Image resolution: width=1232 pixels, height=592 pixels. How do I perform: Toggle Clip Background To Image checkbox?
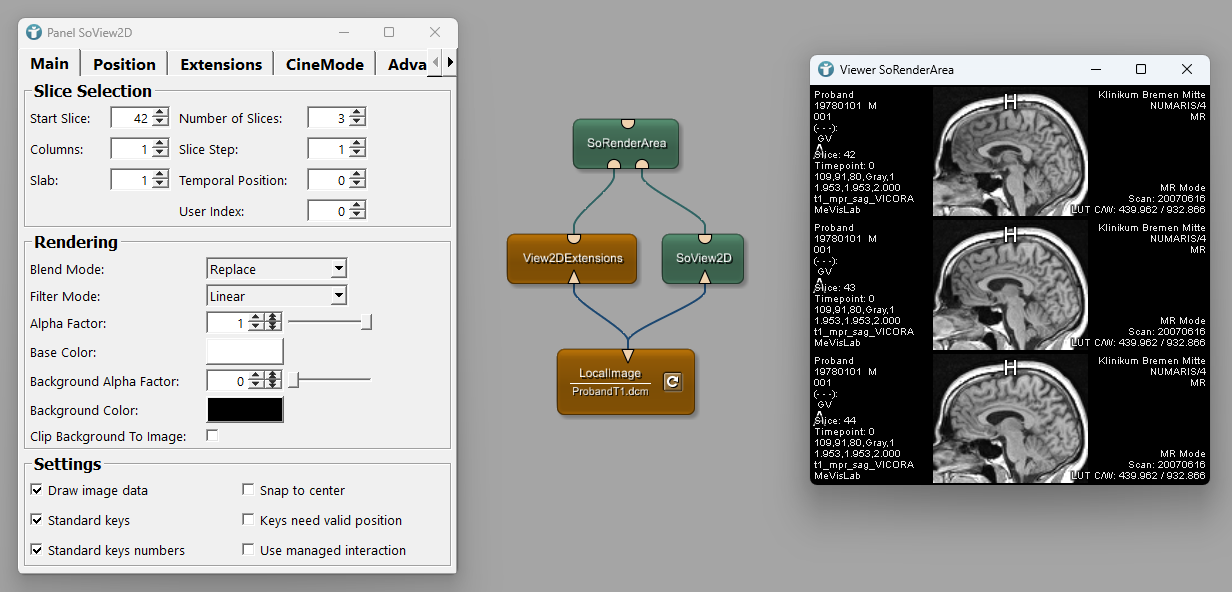212,436
